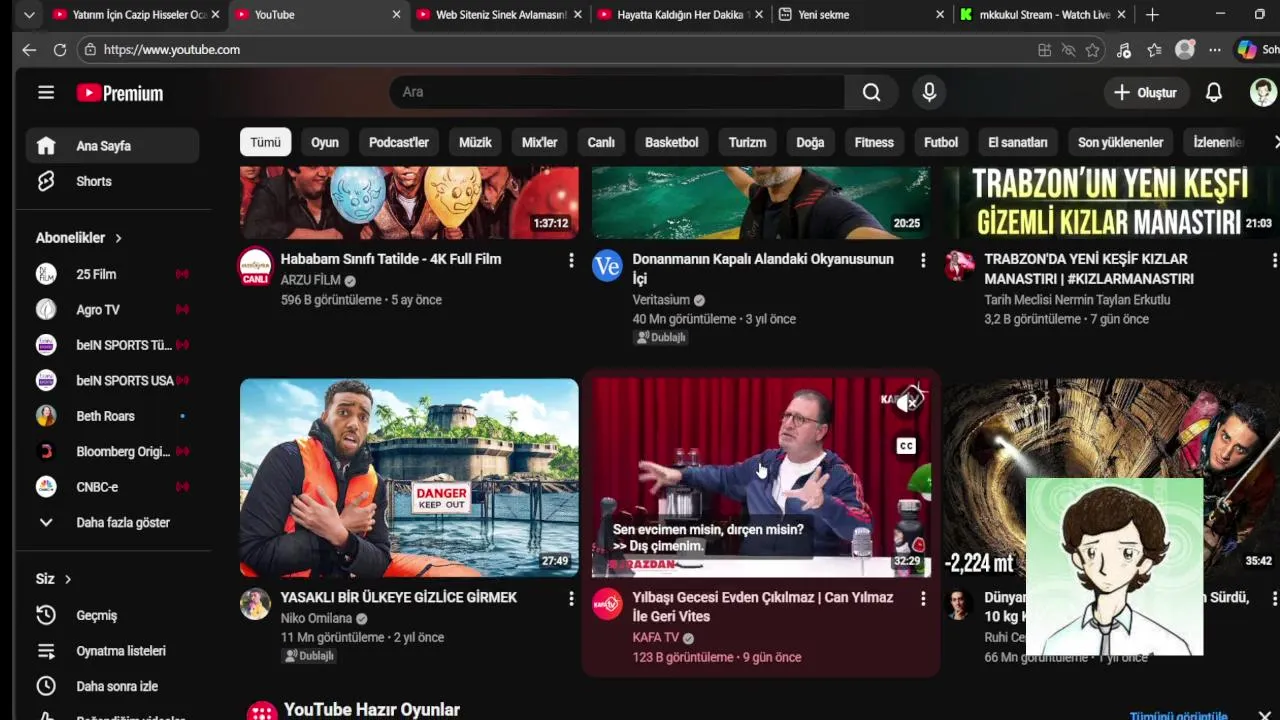Image resolution: width=1280 pixels, height=720 pixels.
Task: Click browser back arrow
Action: tap(29, 49)
